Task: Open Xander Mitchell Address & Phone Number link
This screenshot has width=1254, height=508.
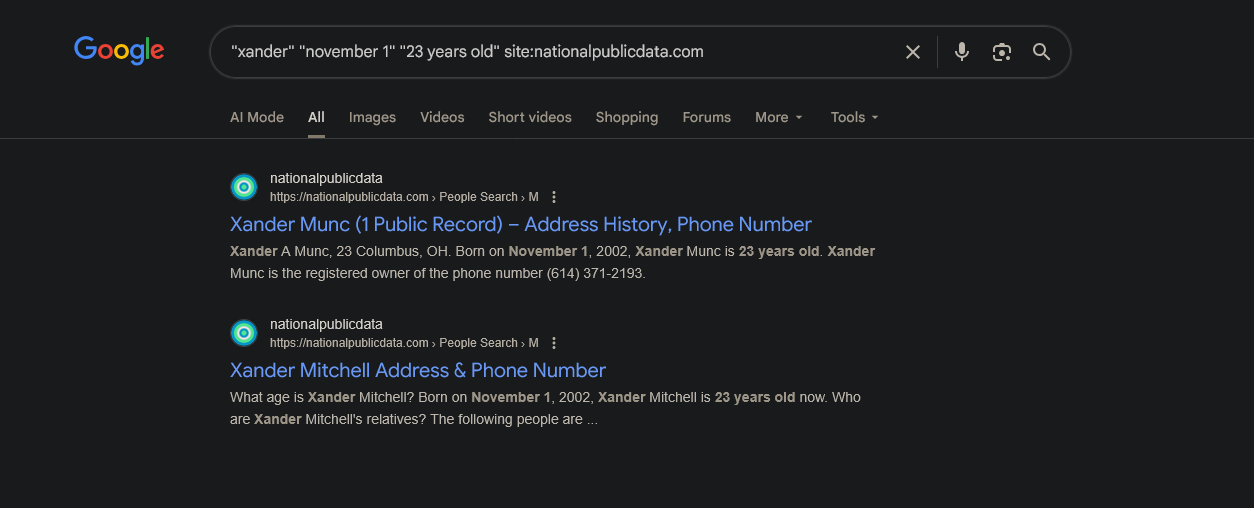Action: click(x=417, y=370)
